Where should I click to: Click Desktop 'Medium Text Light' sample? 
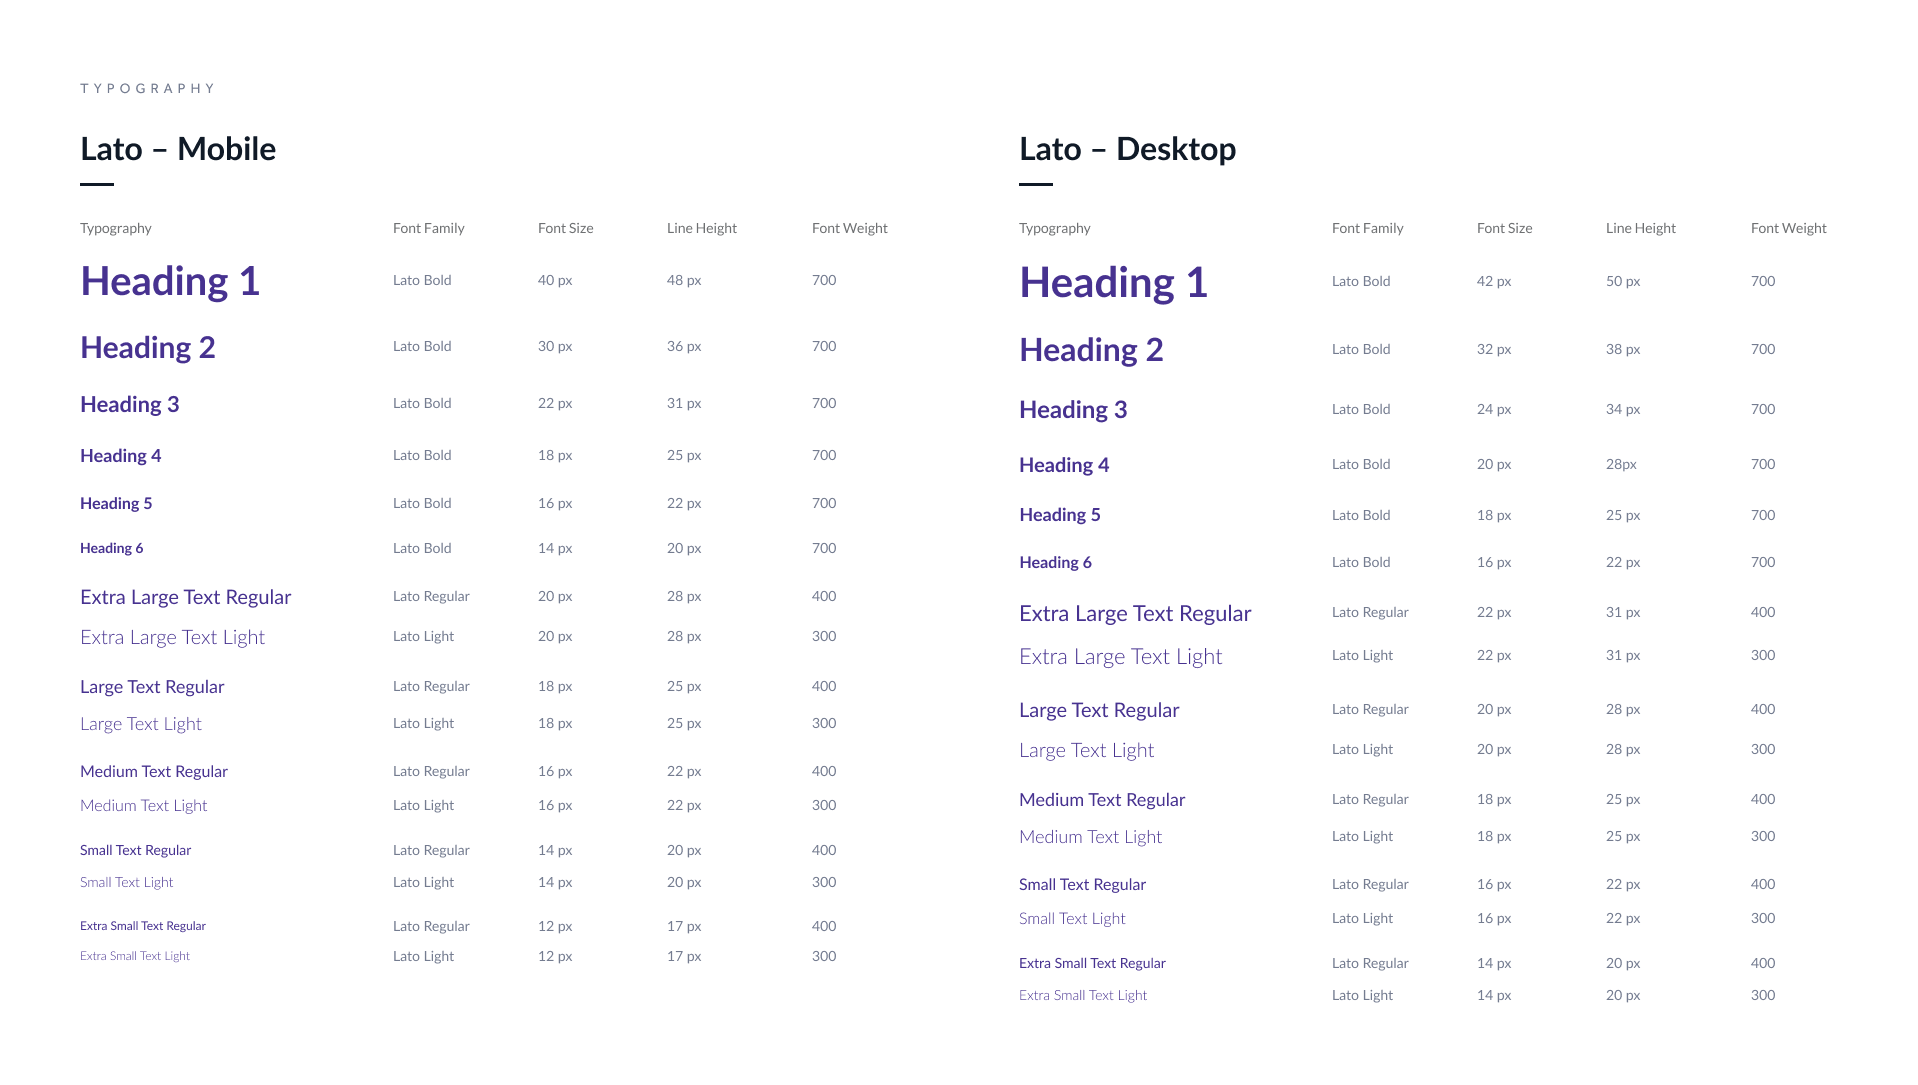pos(1090,837)
